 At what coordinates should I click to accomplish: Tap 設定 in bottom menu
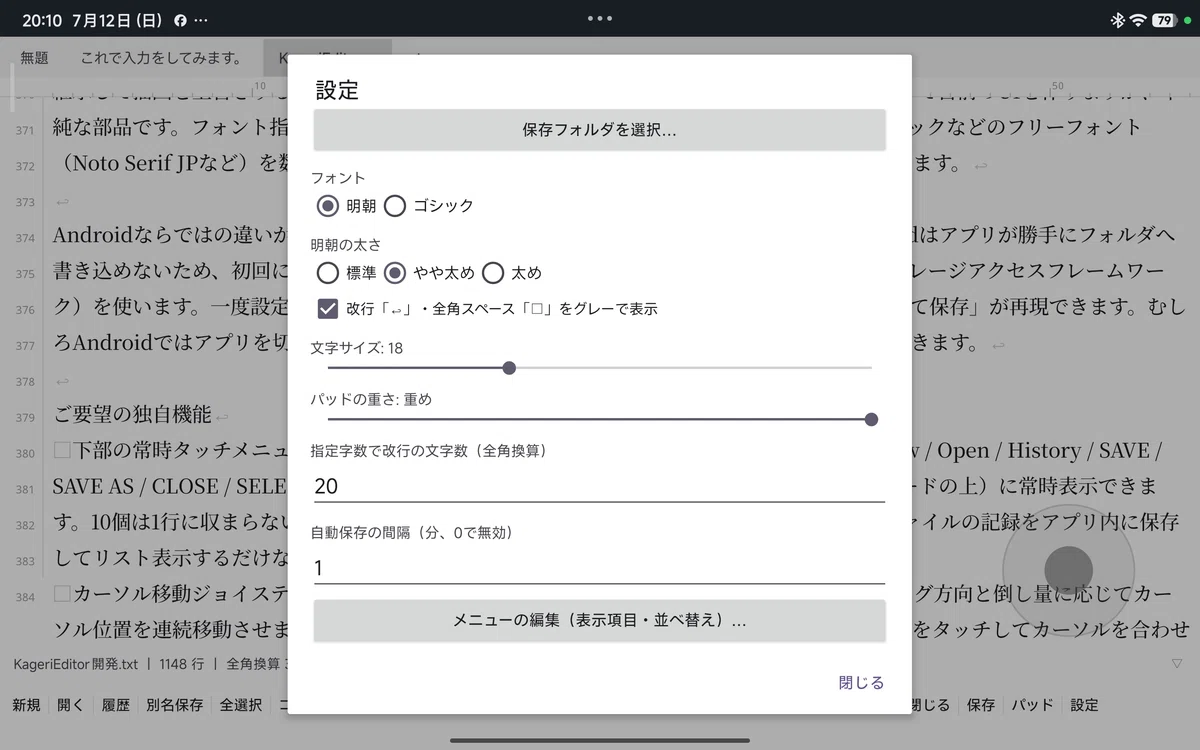(x=1085, y=705)
